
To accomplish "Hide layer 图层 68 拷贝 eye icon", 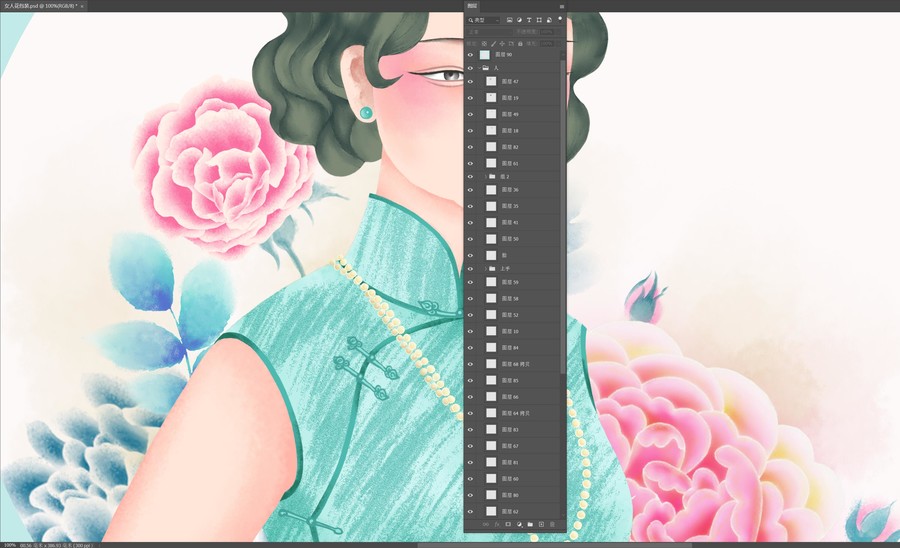I will tap(471, 364).
